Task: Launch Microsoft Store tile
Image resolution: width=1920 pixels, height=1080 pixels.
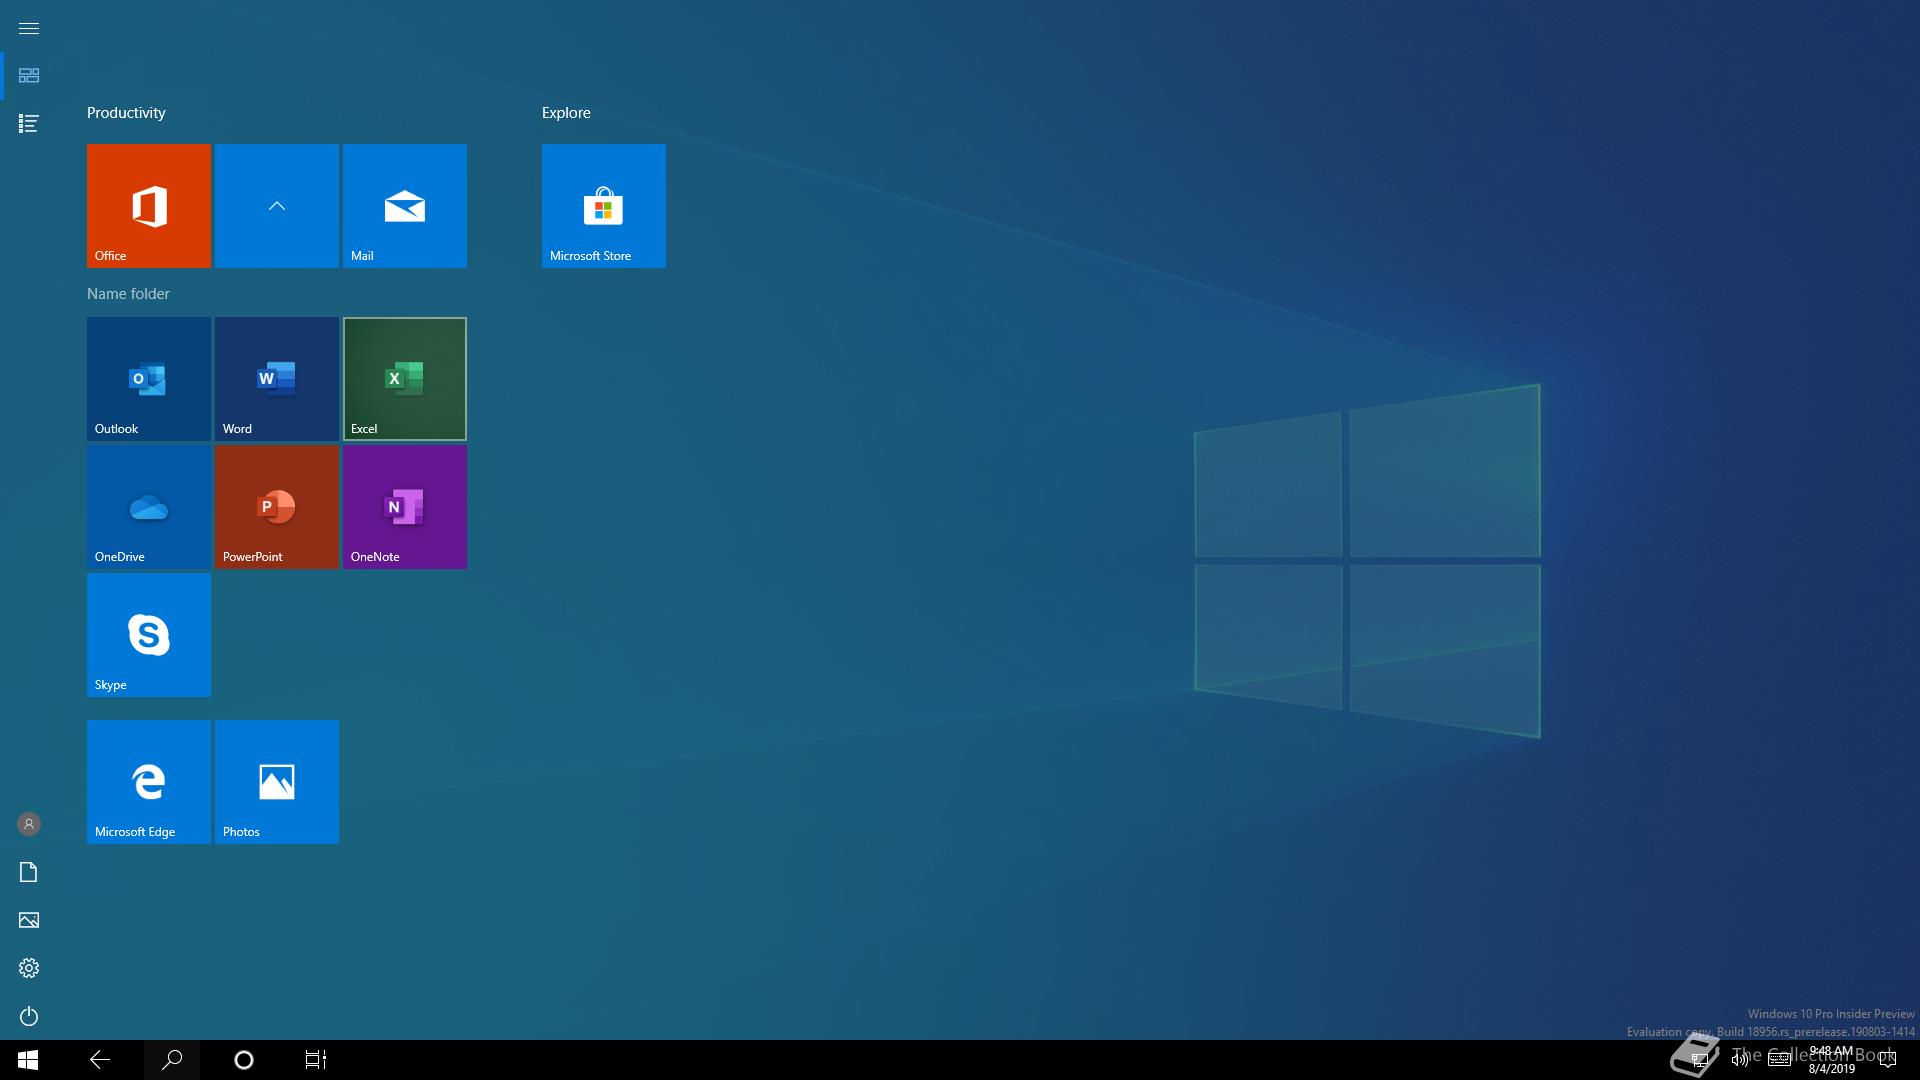Action: (x=603, y=205)
